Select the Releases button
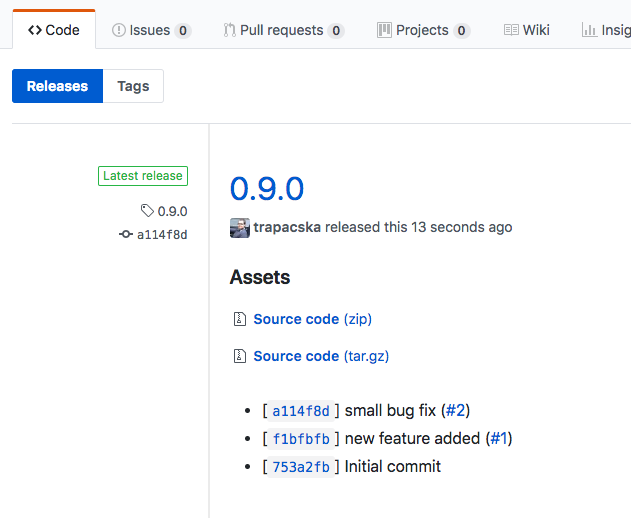 (57, 86)
